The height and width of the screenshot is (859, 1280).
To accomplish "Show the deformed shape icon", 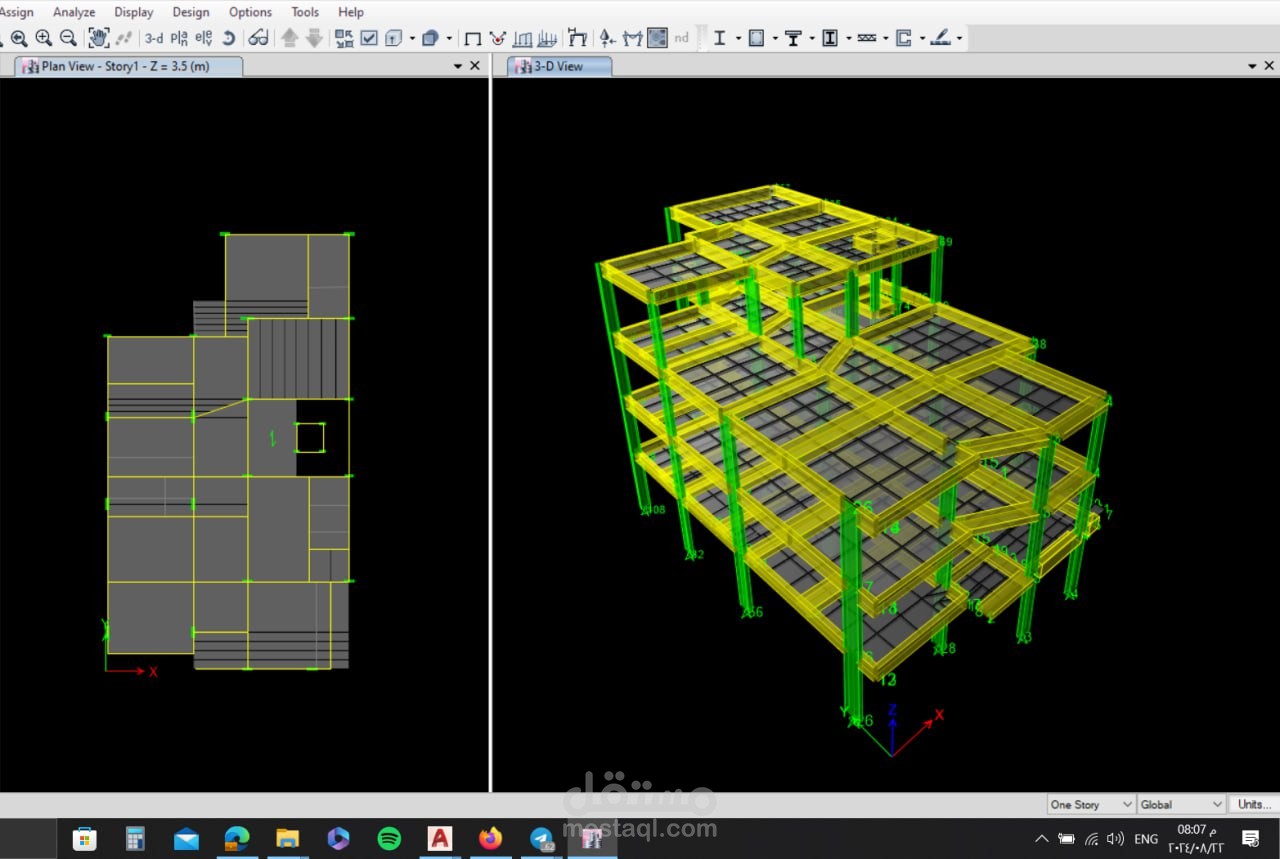I will [x=521, y=38].
